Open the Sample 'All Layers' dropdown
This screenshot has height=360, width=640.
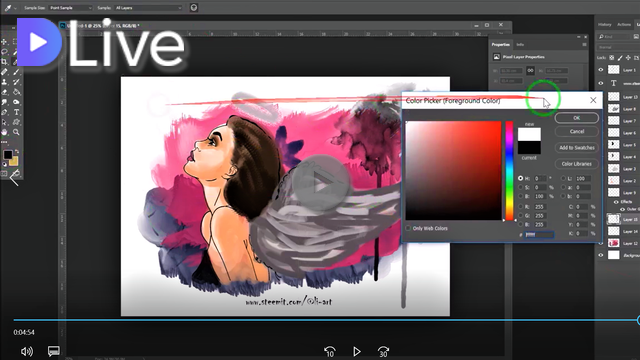pos(148,8)
